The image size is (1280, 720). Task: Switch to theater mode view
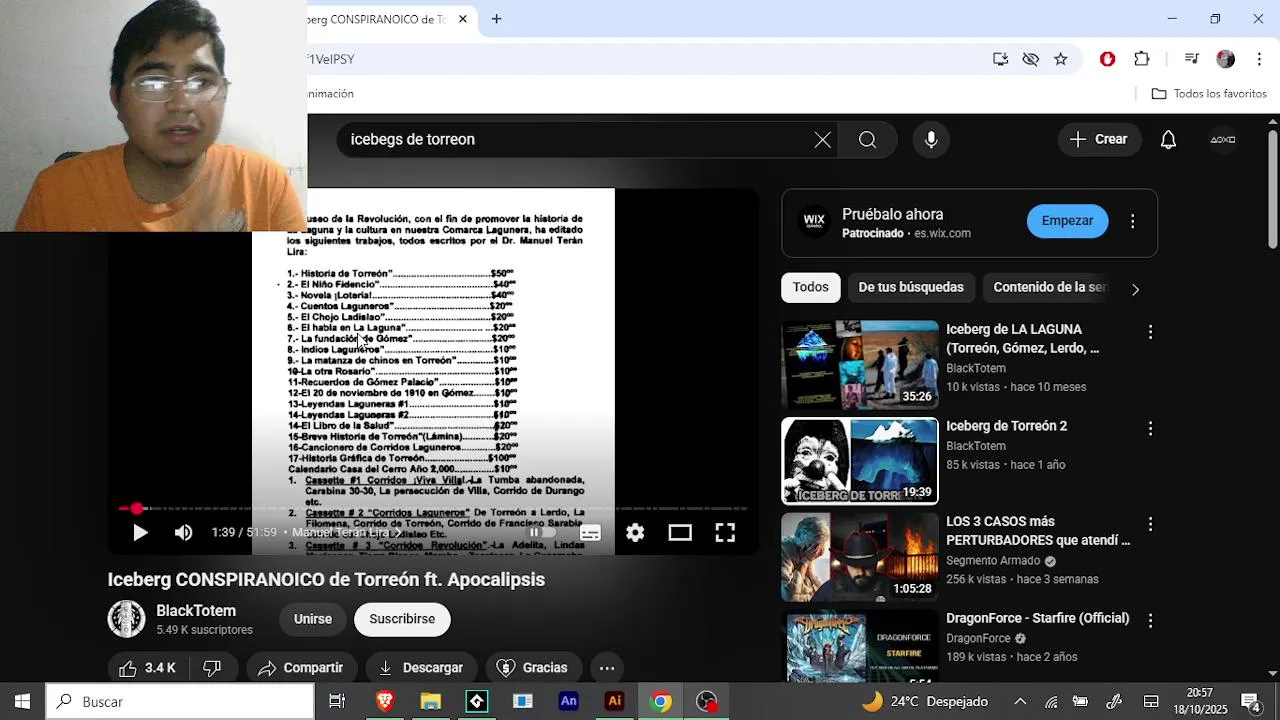pyautogui.click(x=680, y=533)
